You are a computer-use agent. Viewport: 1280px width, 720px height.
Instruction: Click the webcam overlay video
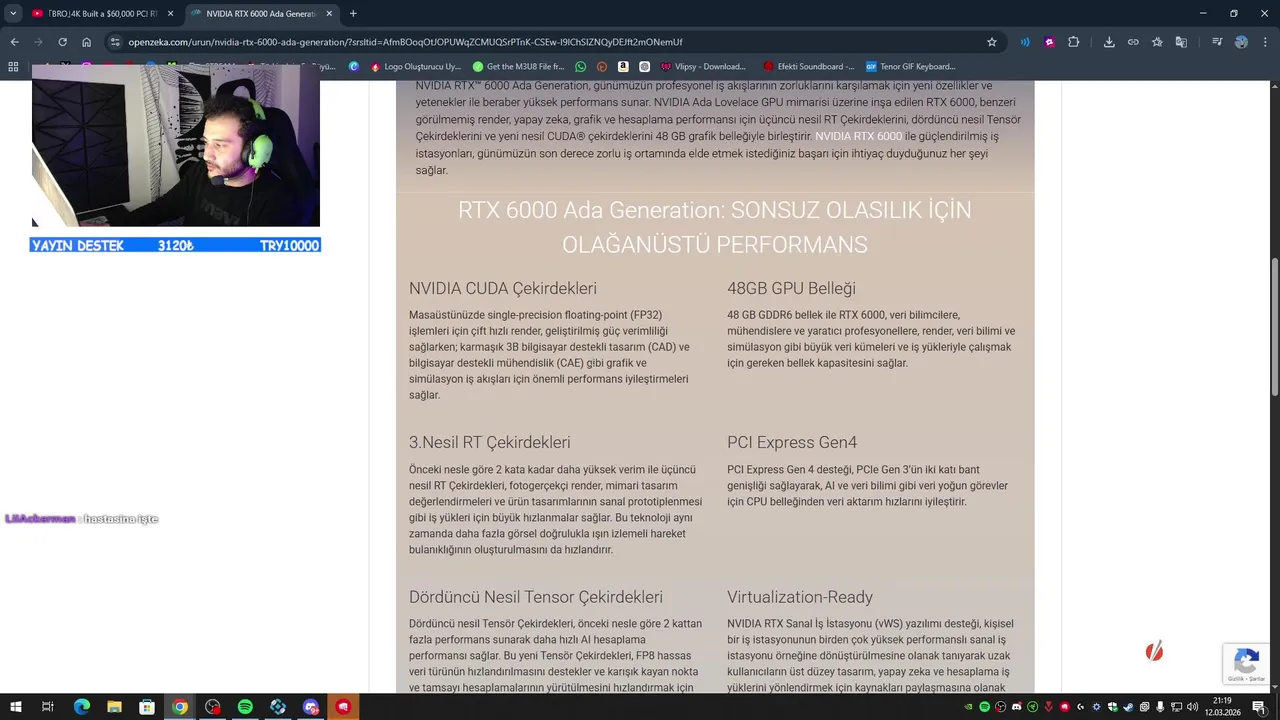click(176, 146)
